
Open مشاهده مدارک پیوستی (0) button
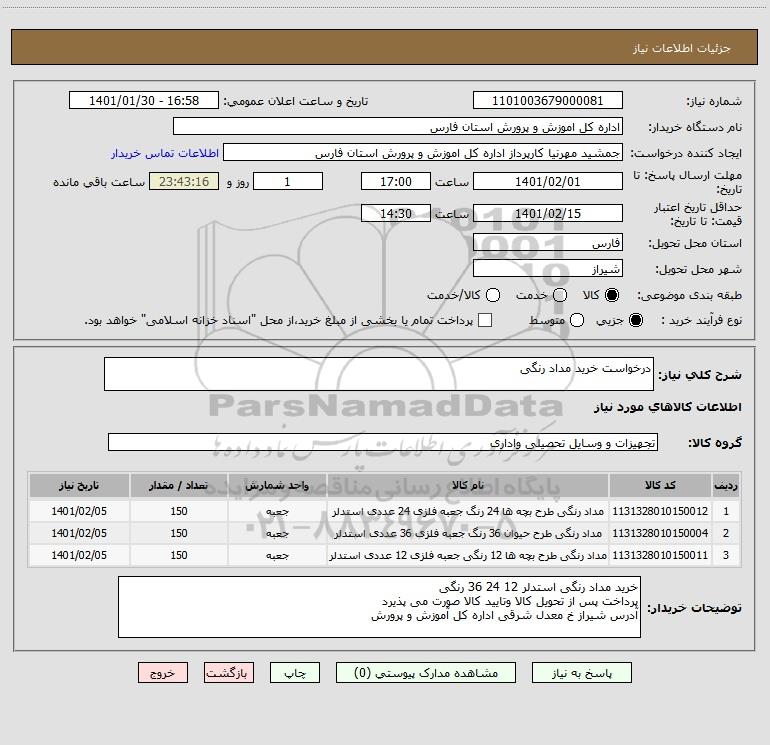tap(426, 673)
